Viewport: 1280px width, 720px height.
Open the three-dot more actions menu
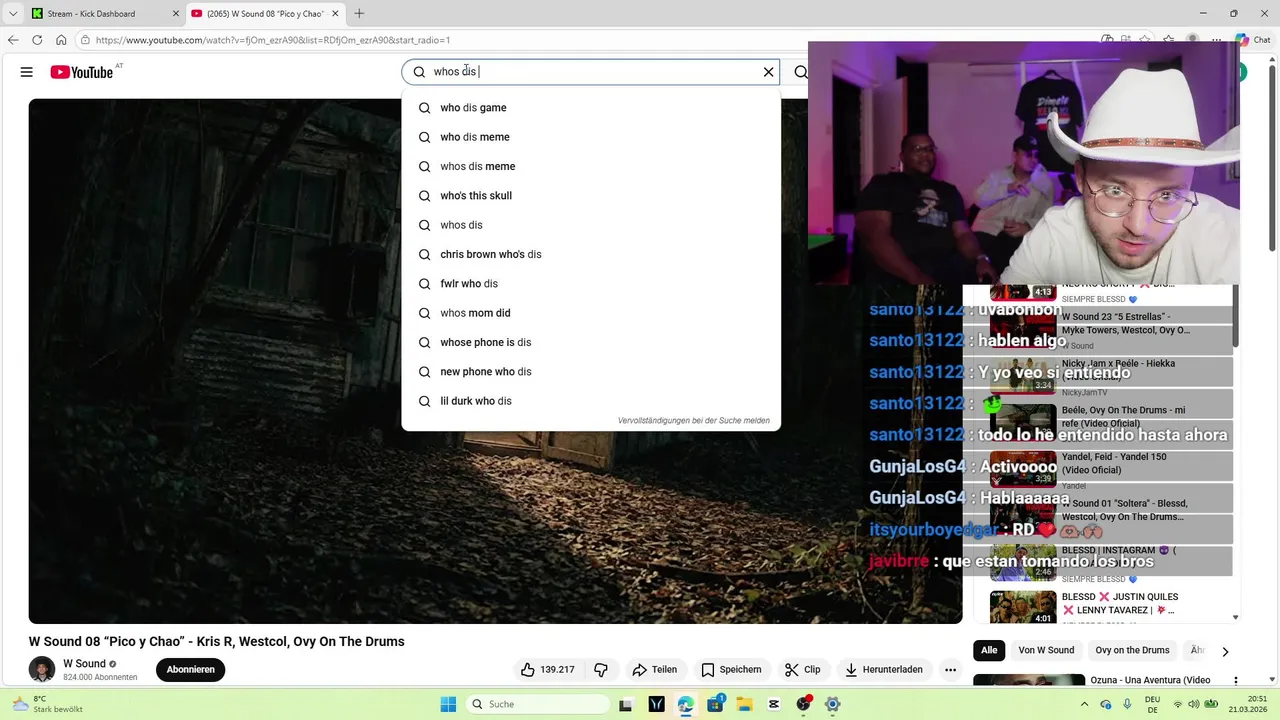pos(951,670)
